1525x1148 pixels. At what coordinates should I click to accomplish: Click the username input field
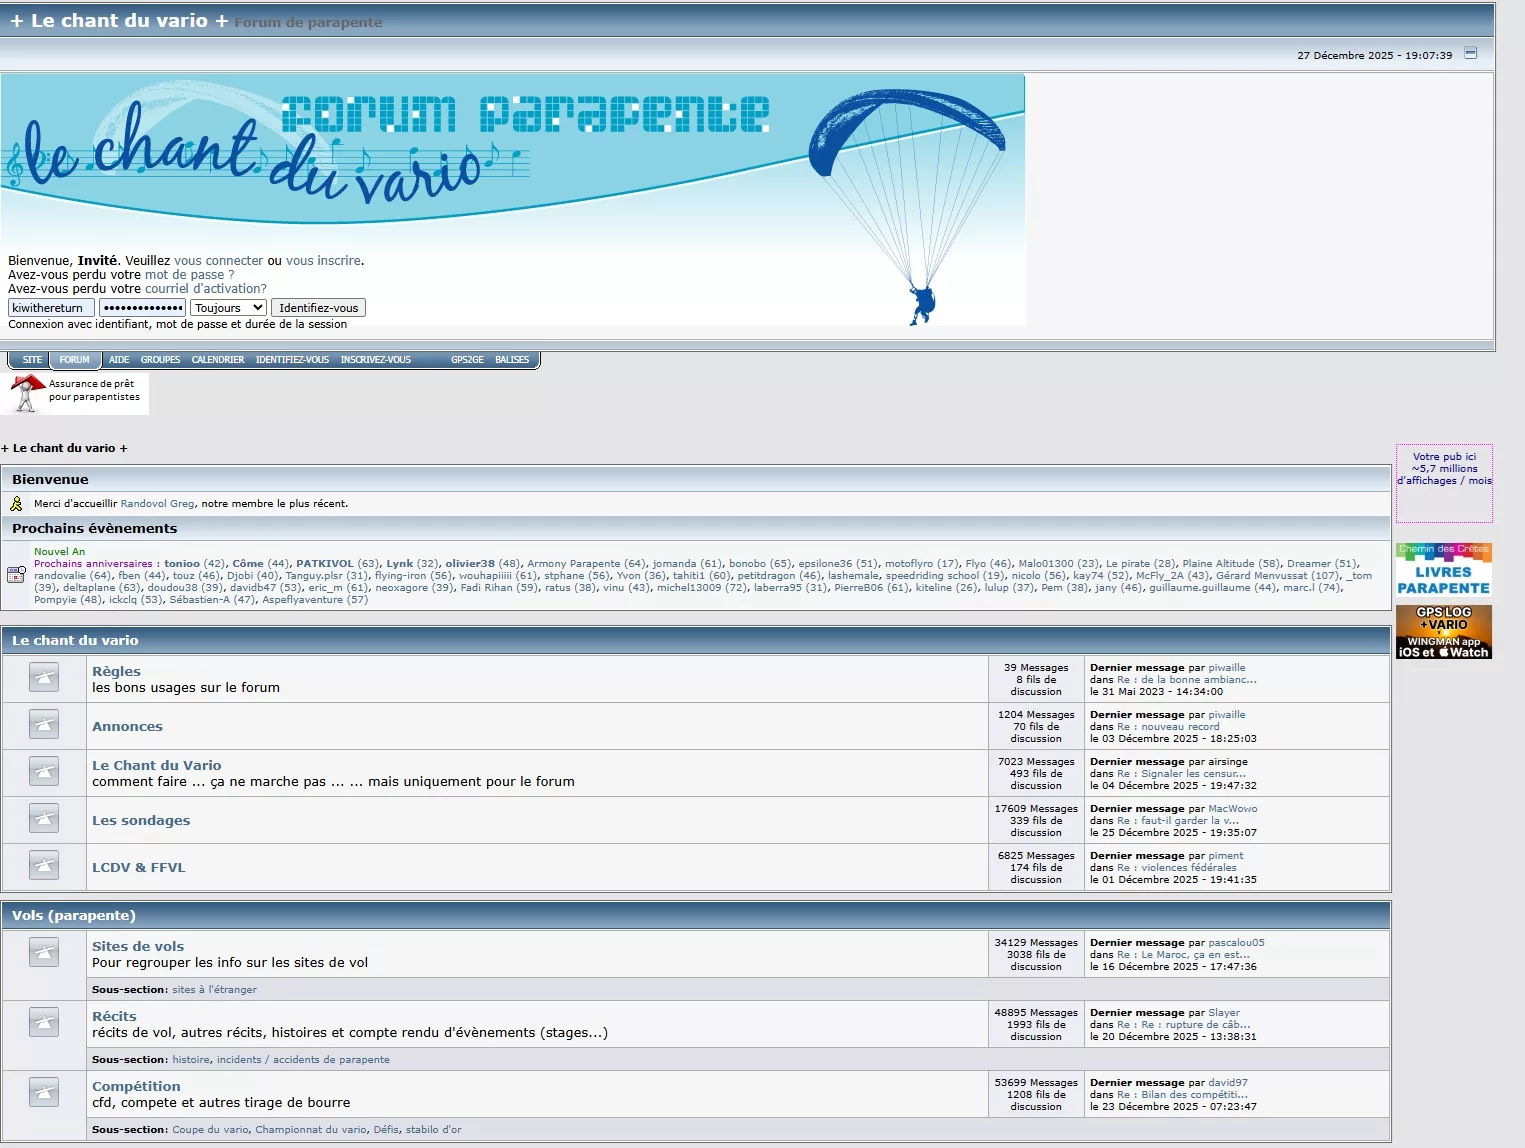tap(51, 308)
